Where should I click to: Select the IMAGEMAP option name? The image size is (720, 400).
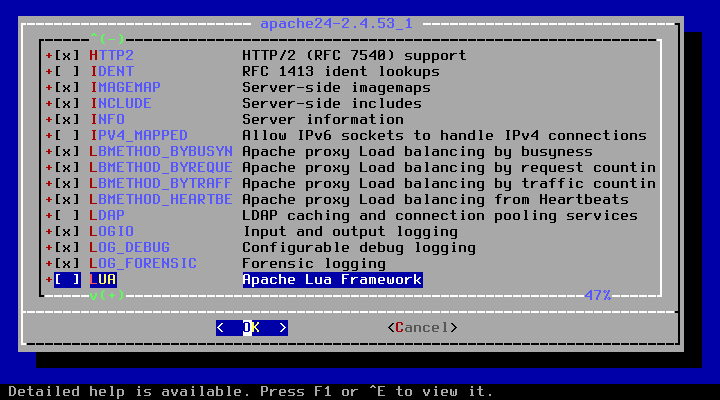point(125,88)
